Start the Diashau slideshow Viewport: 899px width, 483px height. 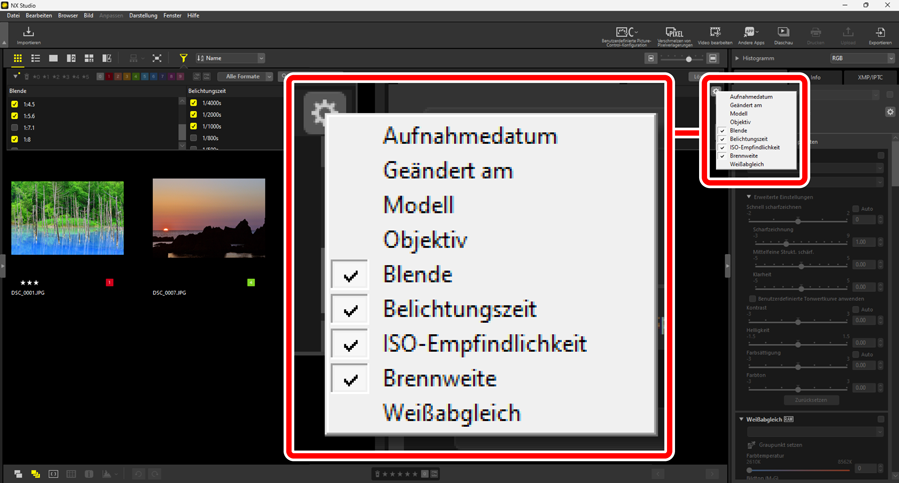tap(783, 35)
